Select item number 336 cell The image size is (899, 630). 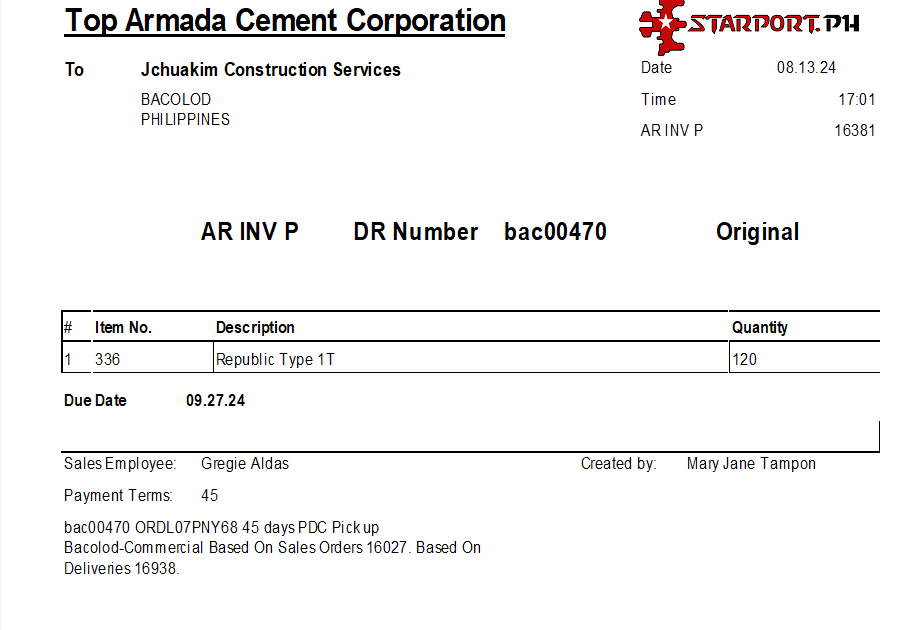108,360
